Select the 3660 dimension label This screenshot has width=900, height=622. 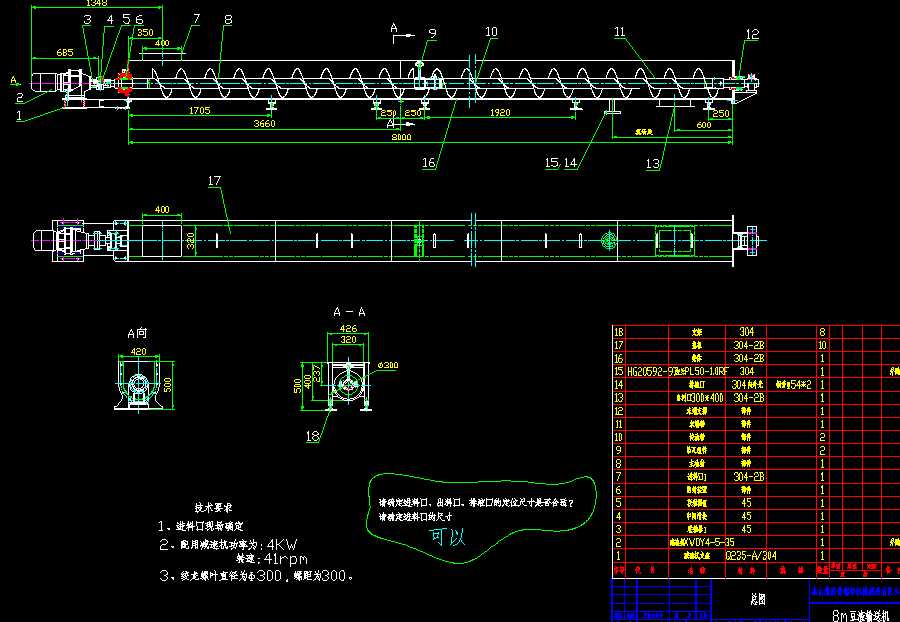264,124
